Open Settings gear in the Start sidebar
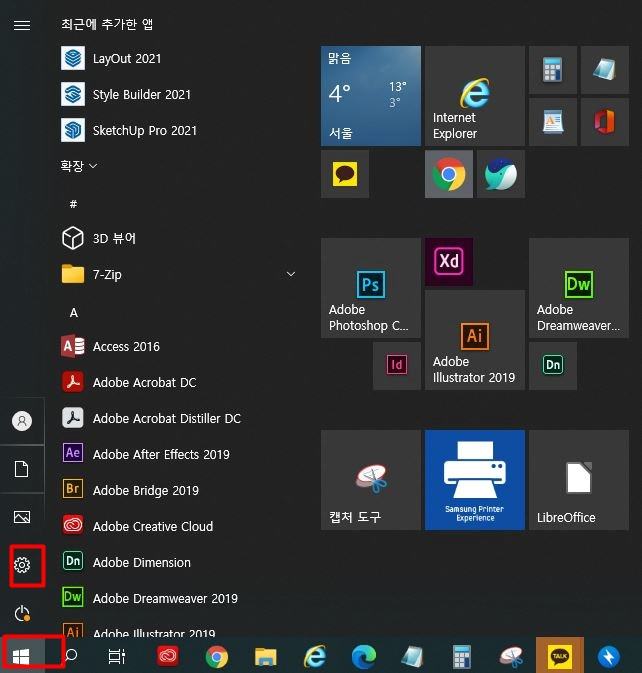The image size is (642, 673). click(x=22, y=565)
